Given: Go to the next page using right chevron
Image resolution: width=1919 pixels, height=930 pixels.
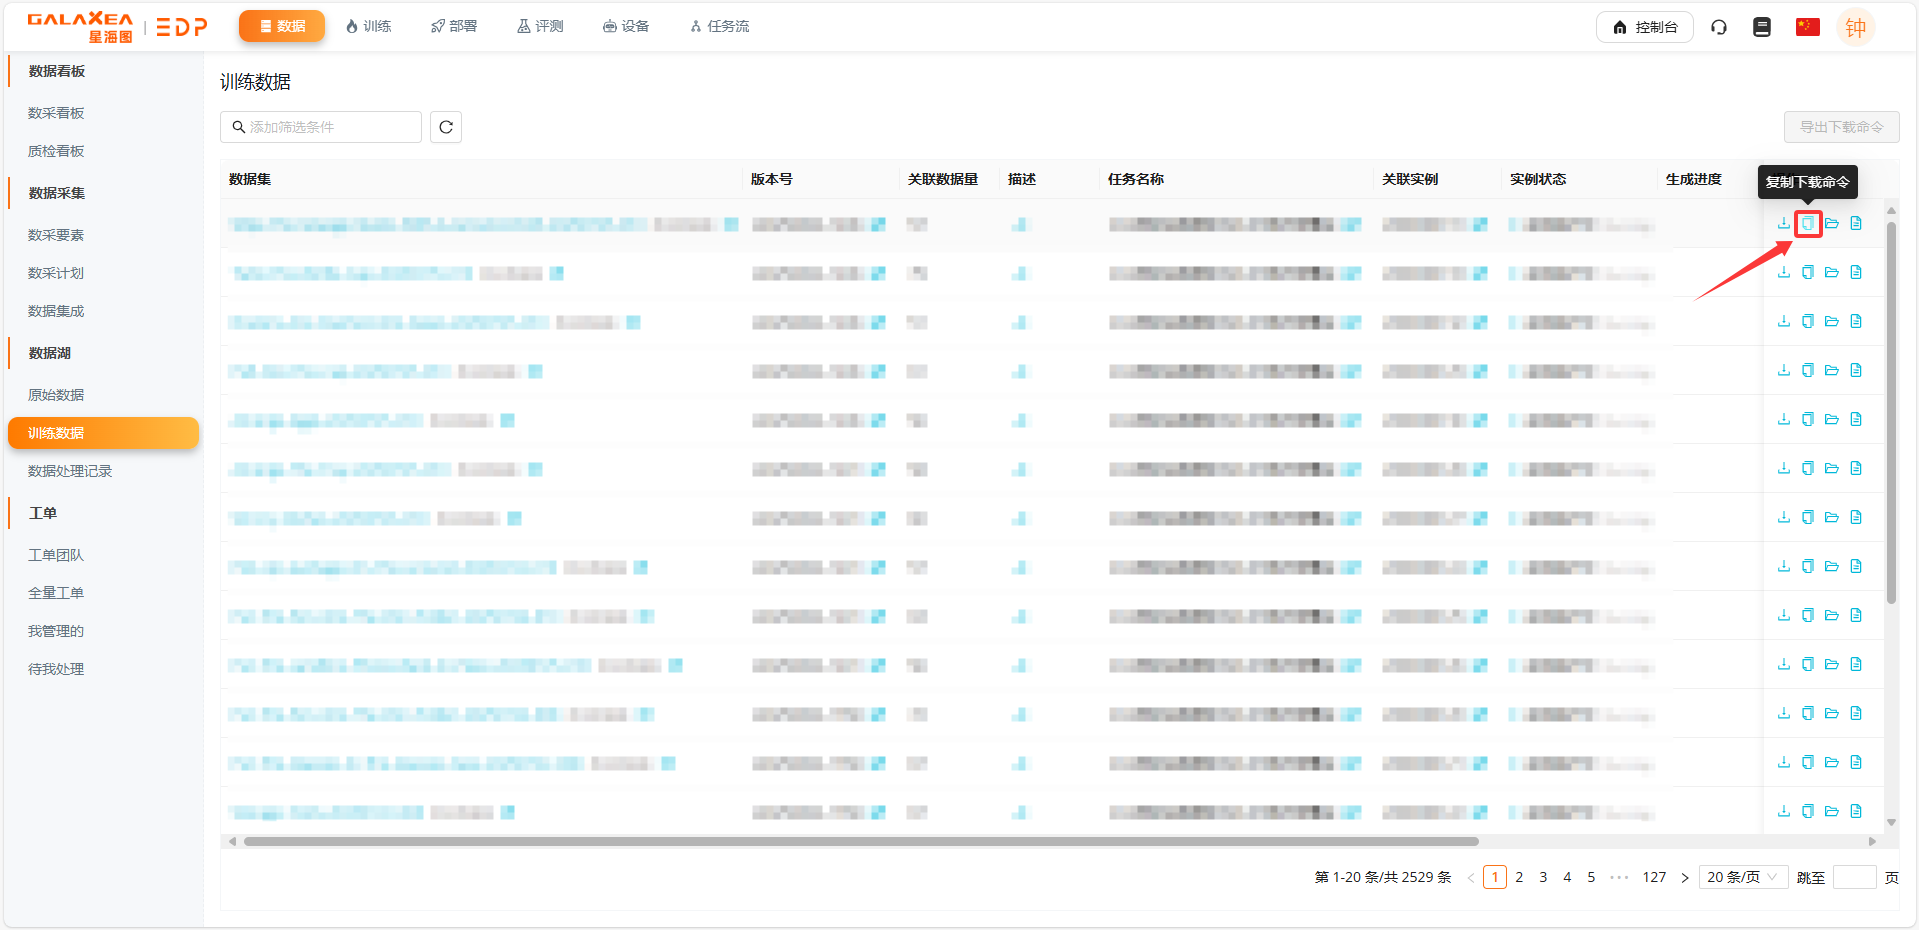Looking at the screenshot, I should (1684, 877).
